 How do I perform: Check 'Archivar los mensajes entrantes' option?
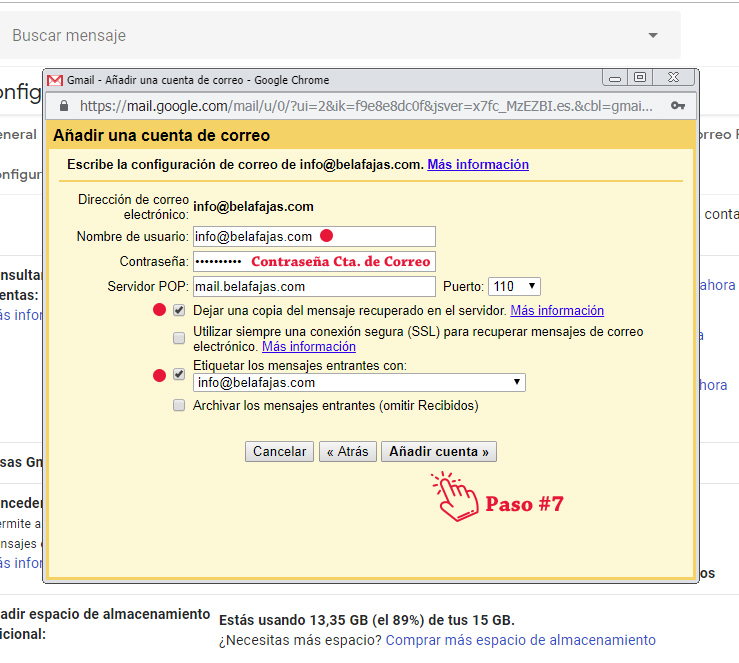179,406
